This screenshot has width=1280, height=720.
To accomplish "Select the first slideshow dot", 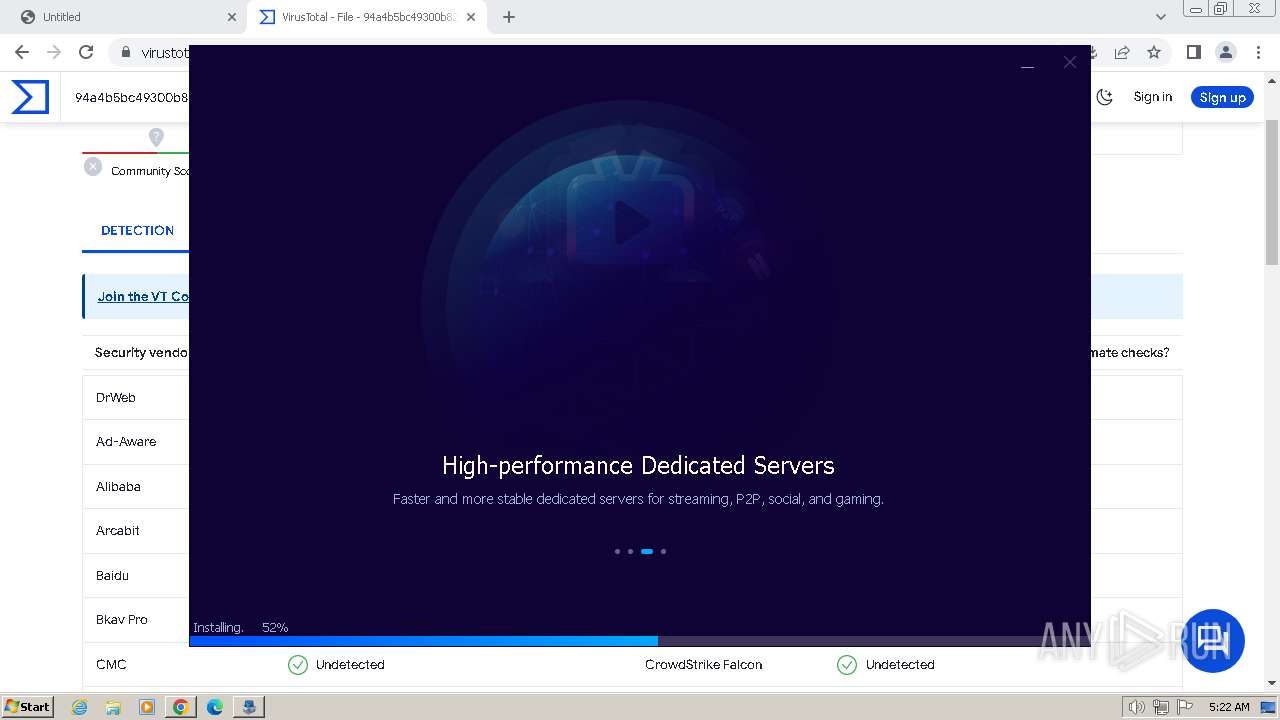I will tap(617, 551).
